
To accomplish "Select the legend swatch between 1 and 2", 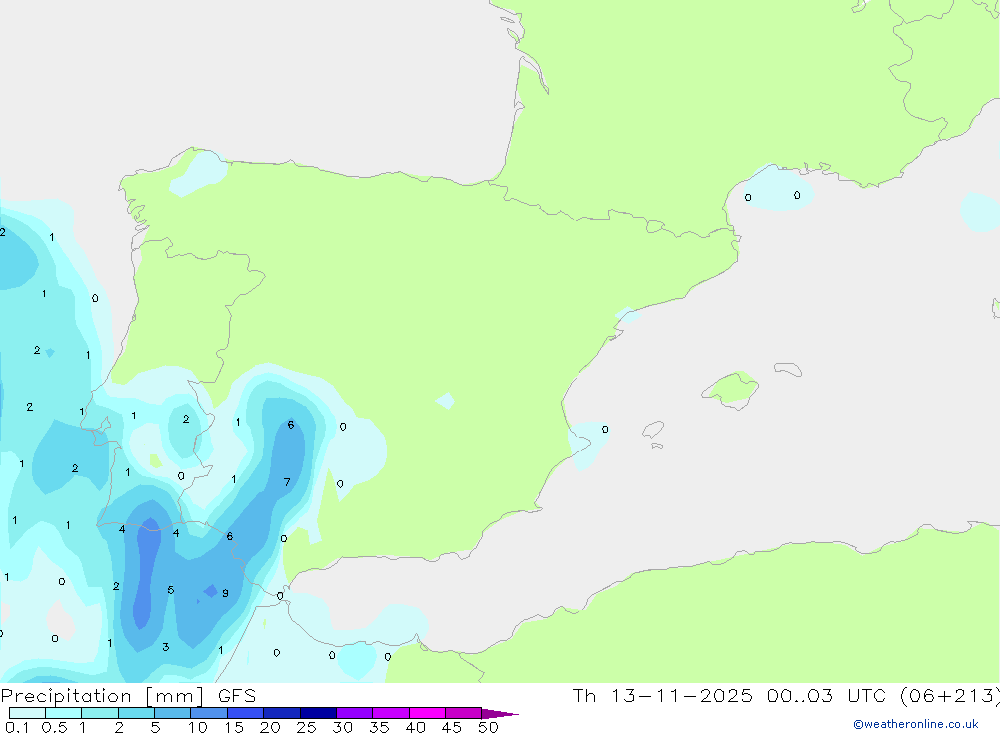I will coord(99,713).
